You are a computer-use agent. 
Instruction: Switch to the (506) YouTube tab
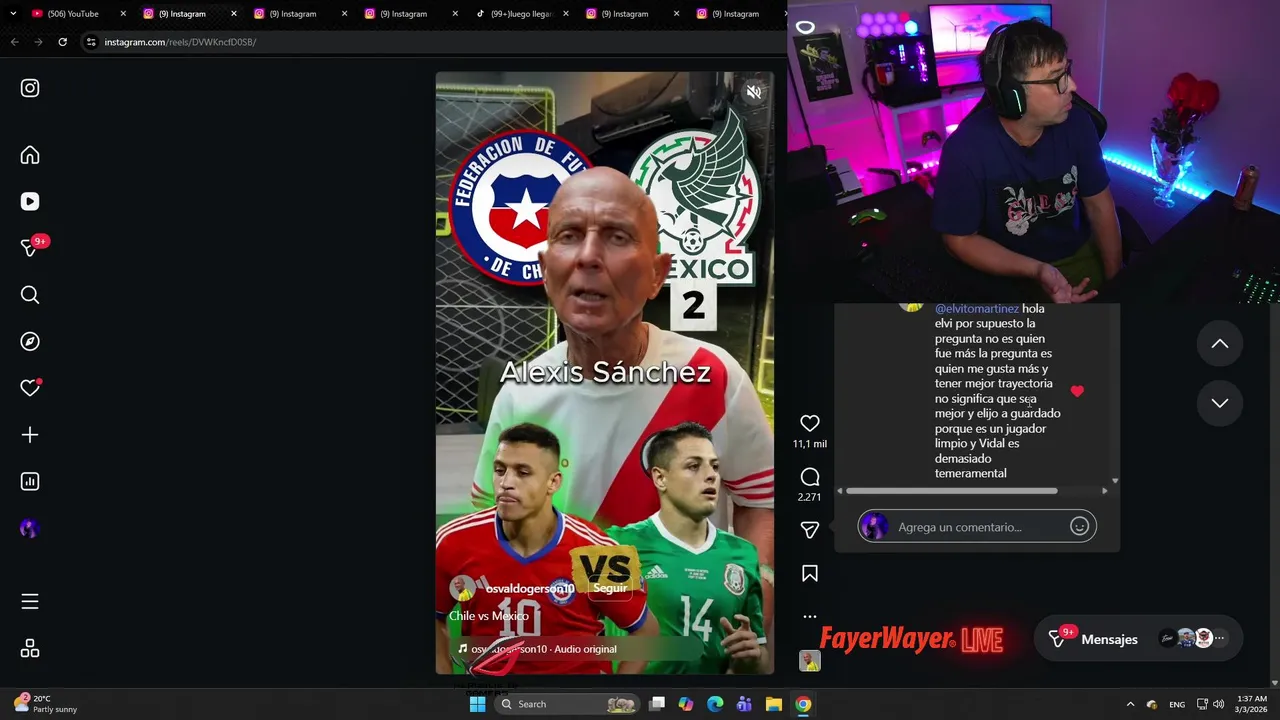coord(73,14)
